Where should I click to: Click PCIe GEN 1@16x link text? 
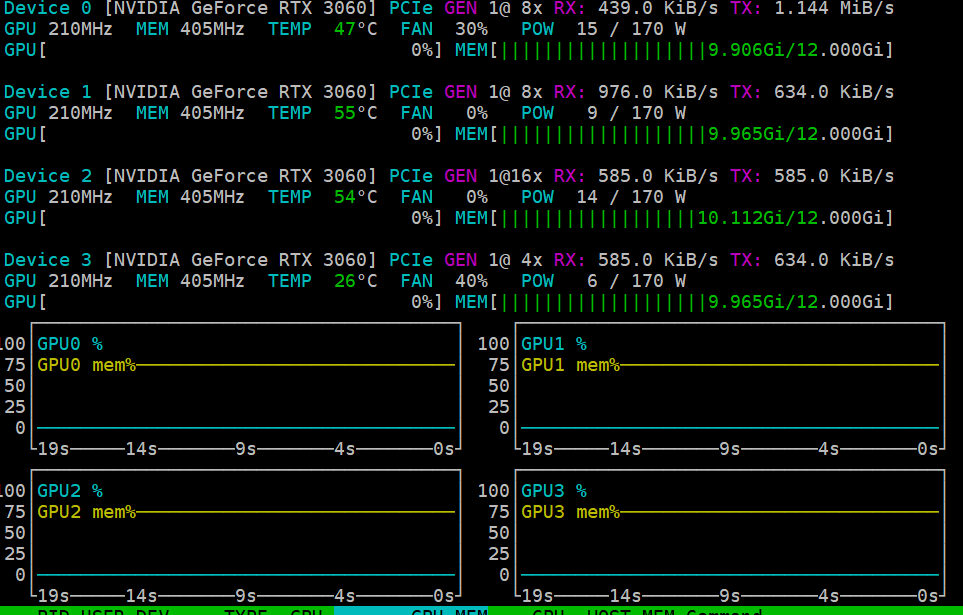click(466, 176)
